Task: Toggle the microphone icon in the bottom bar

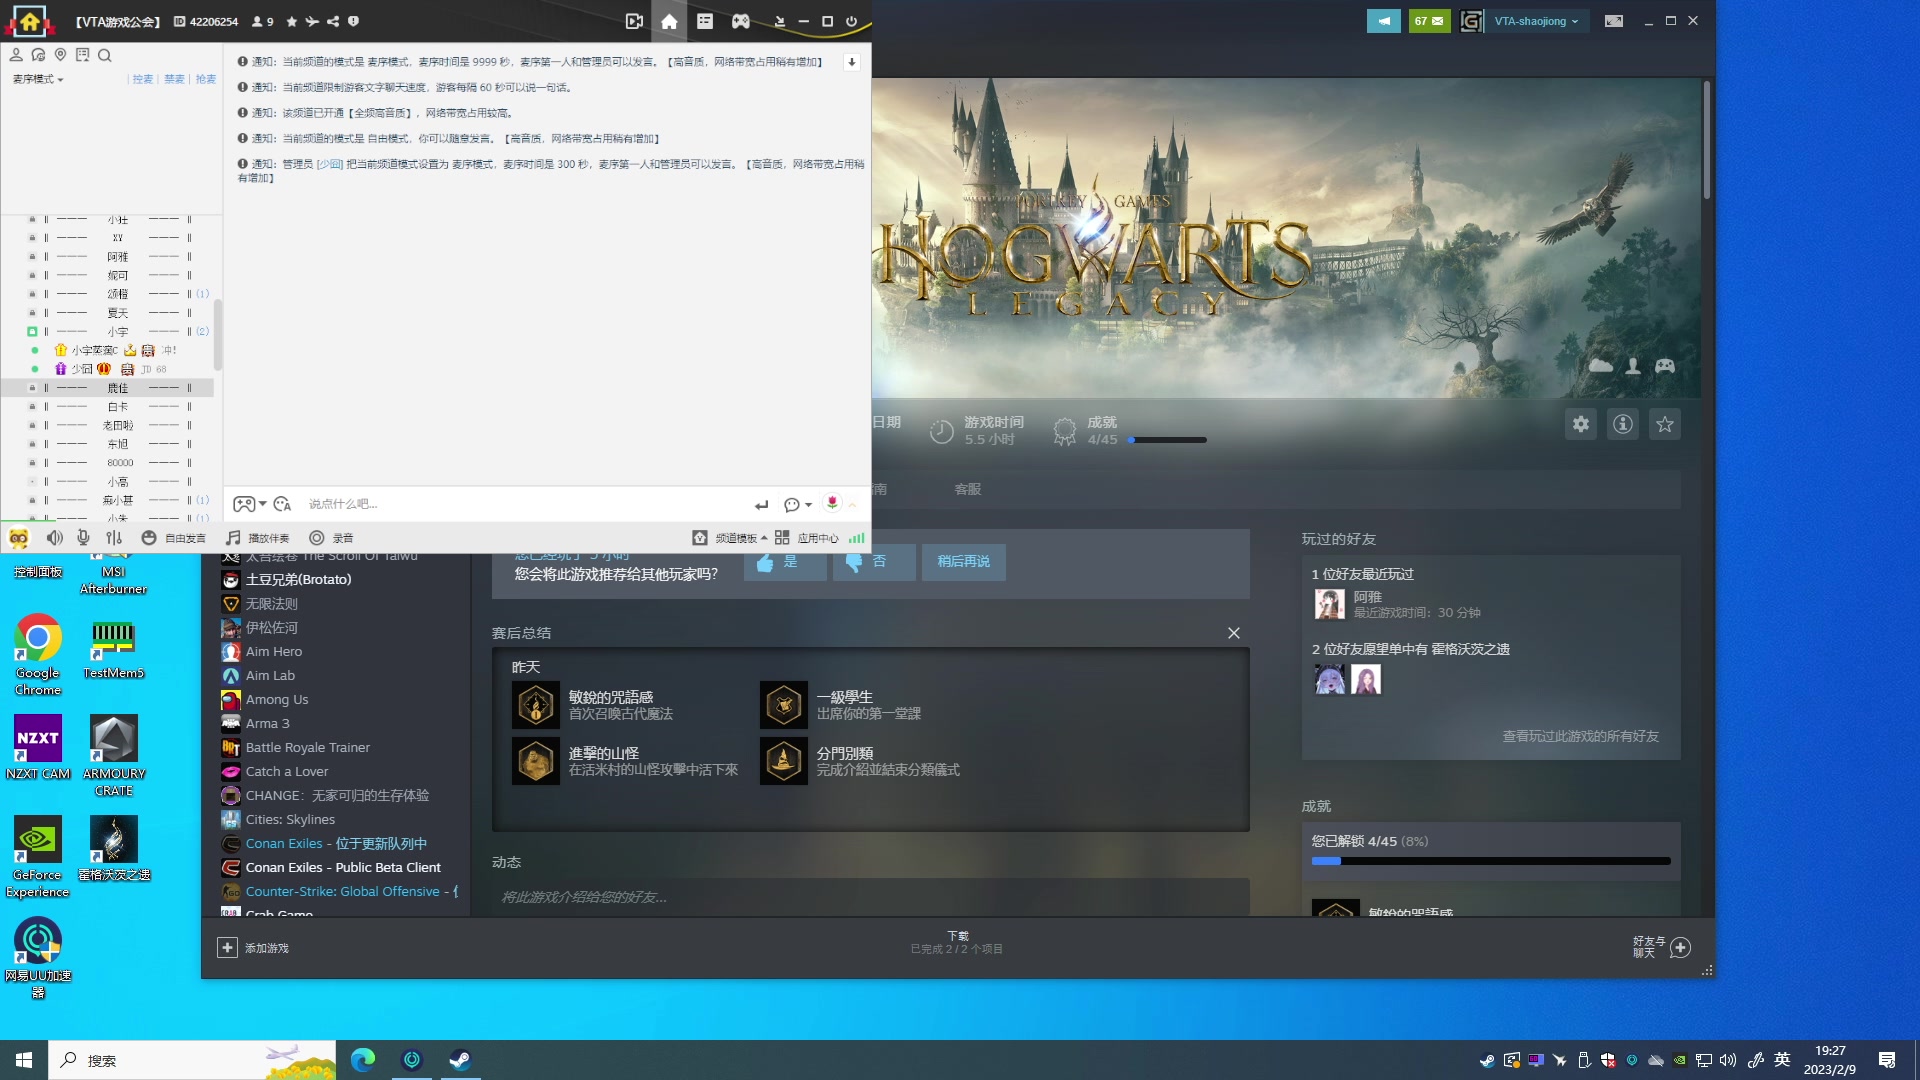Action: point(83,538)
